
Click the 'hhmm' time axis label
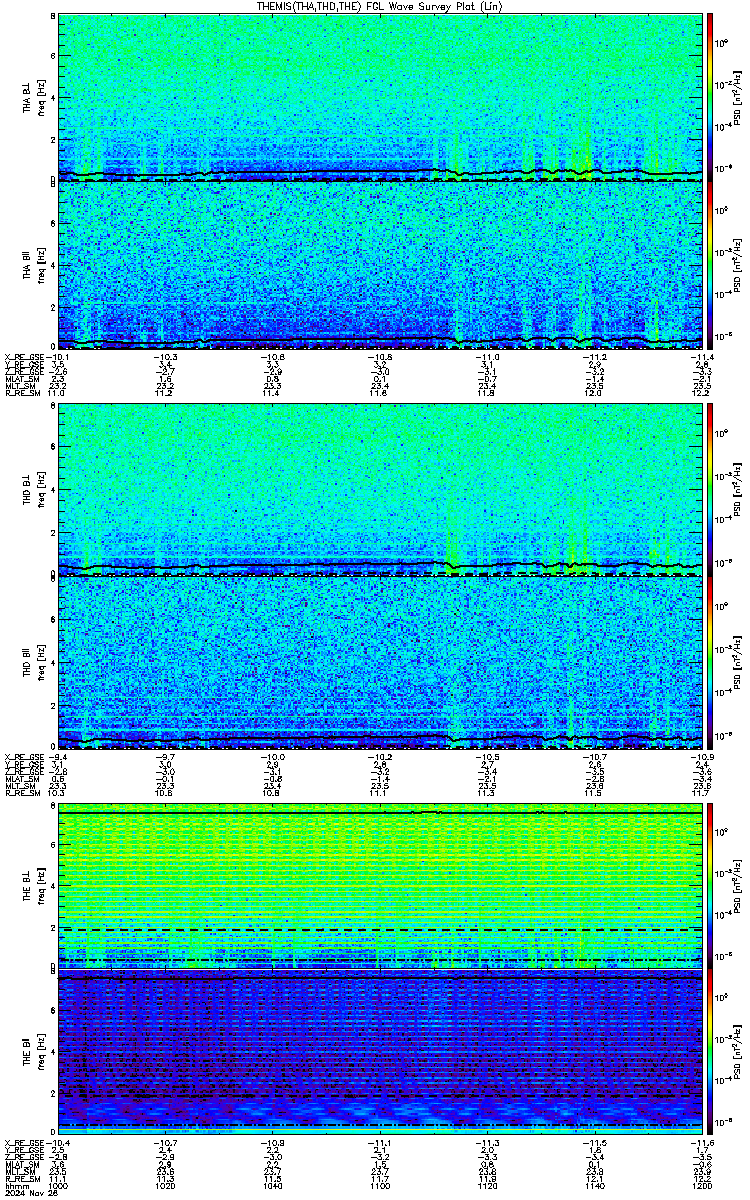pos(15,1185)
